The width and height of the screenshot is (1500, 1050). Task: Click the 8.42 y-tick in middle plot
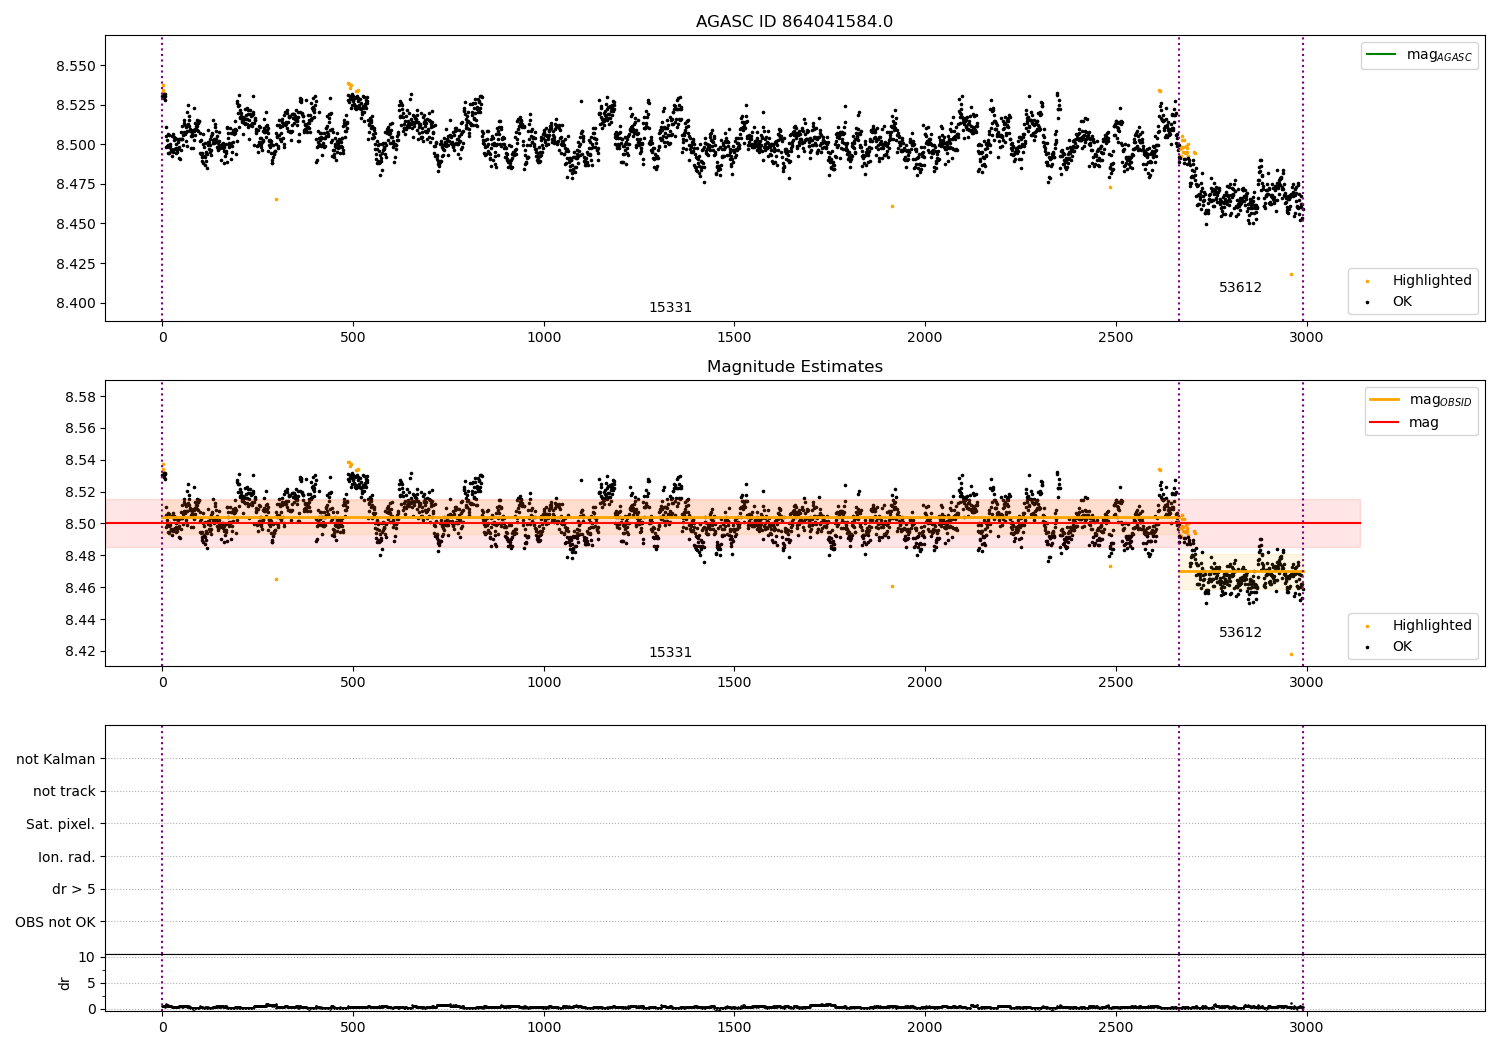79,652
